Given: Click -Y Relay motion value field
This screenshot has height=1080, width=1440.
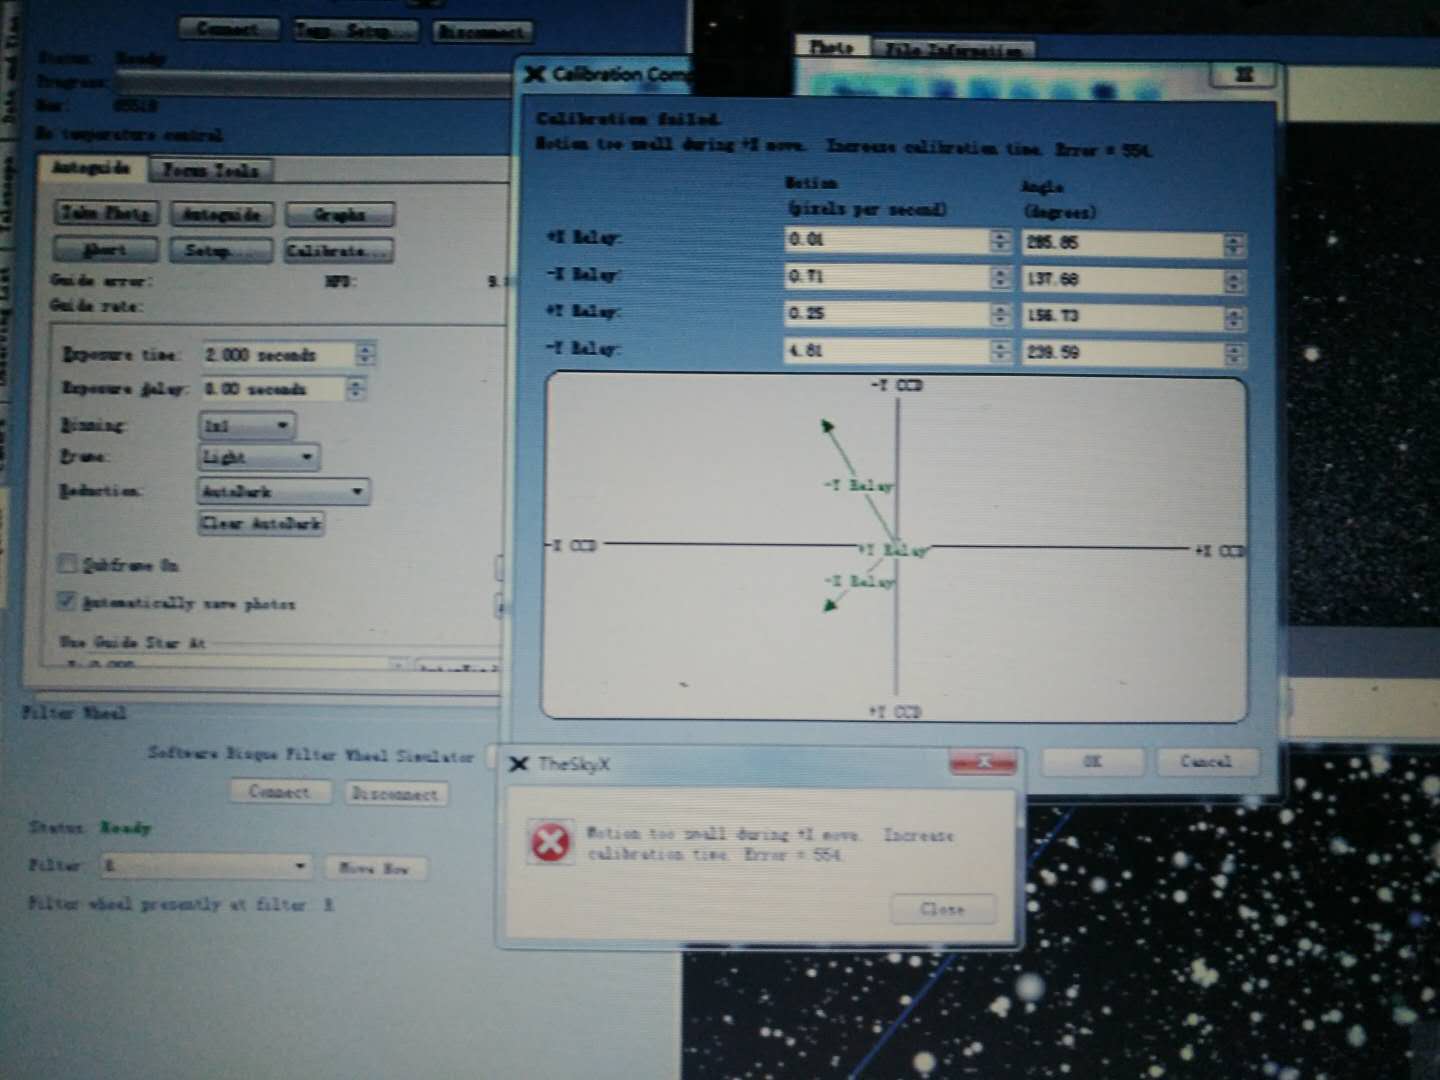Looking at the screenshot, I should point(887,351).
